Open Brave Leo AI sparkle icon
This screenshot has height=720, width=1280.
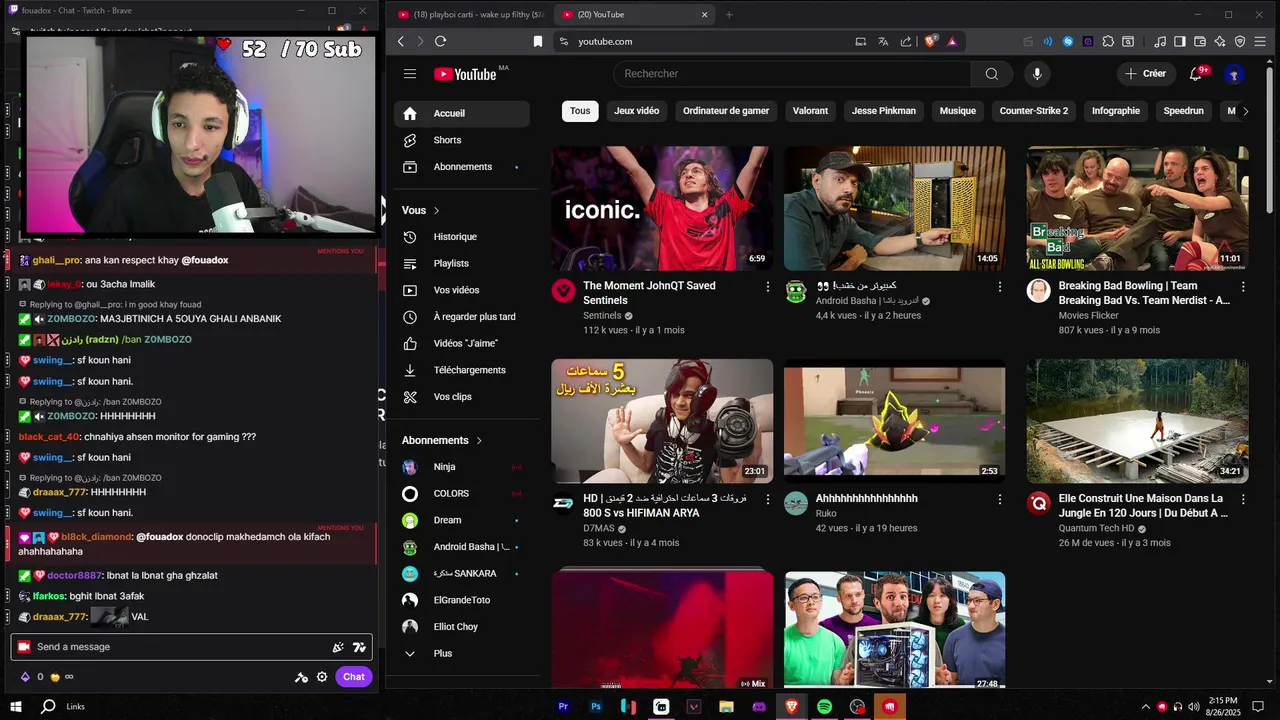[1220, 41]
